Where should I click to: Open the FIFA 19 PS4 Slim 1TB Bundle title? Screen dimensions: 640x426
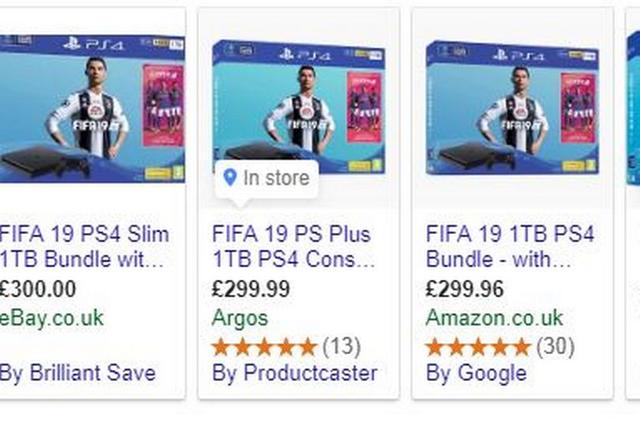tap(83, 247)
